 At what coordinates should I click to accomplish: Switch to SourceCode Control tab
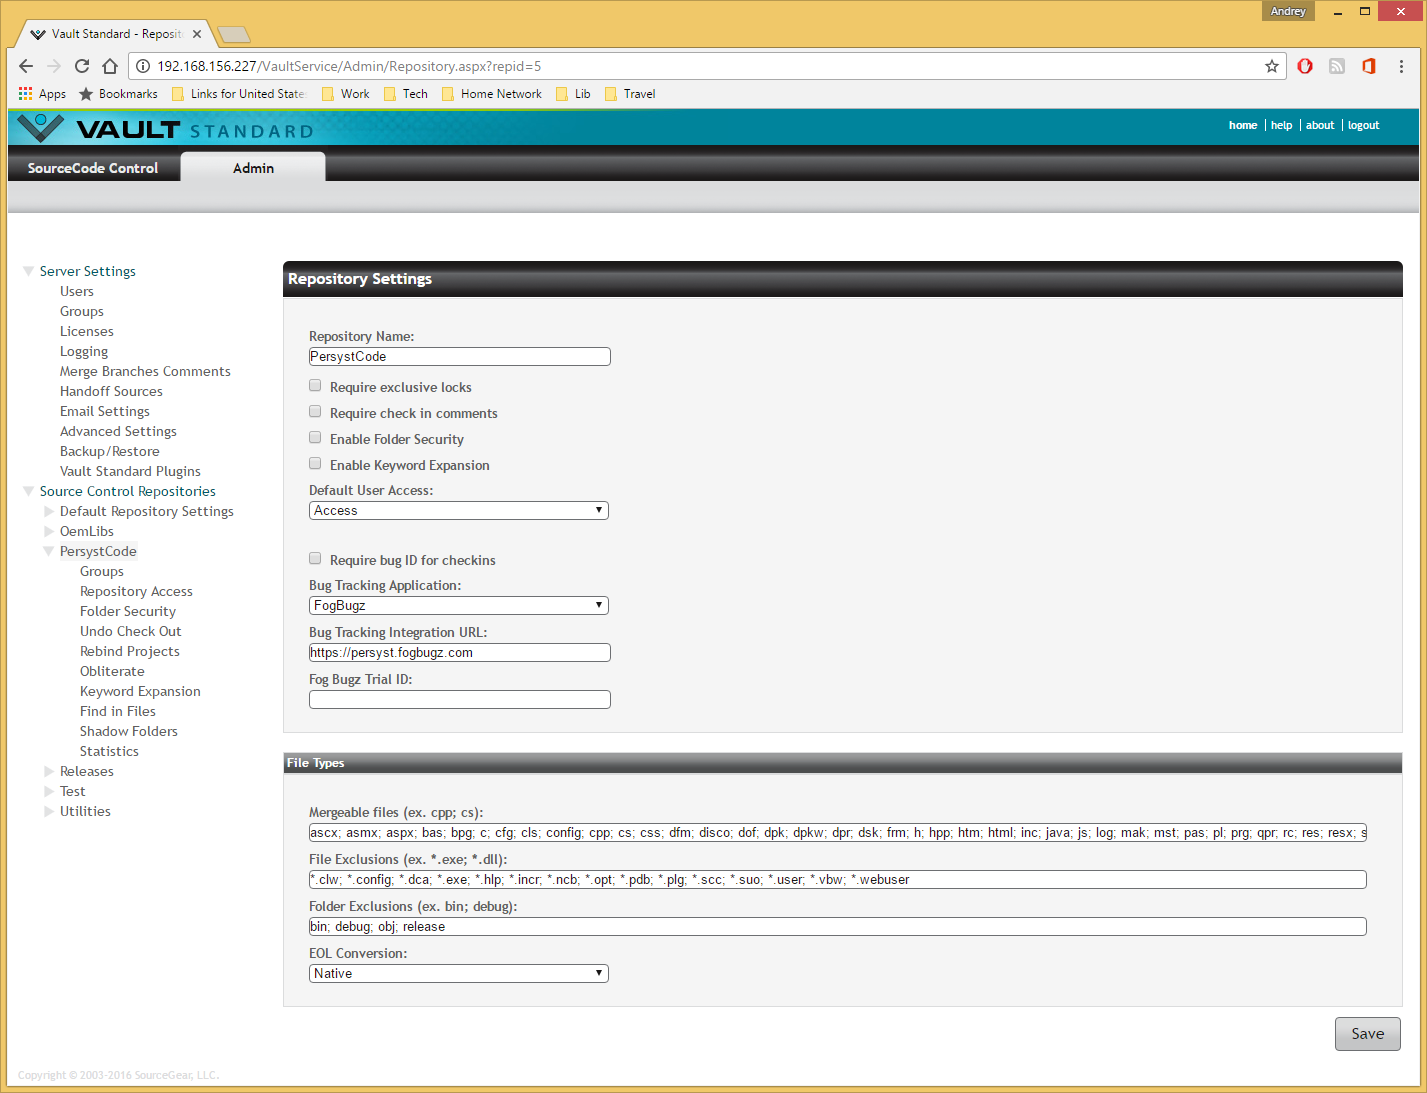pyautogui.click(x=93, y=168)
